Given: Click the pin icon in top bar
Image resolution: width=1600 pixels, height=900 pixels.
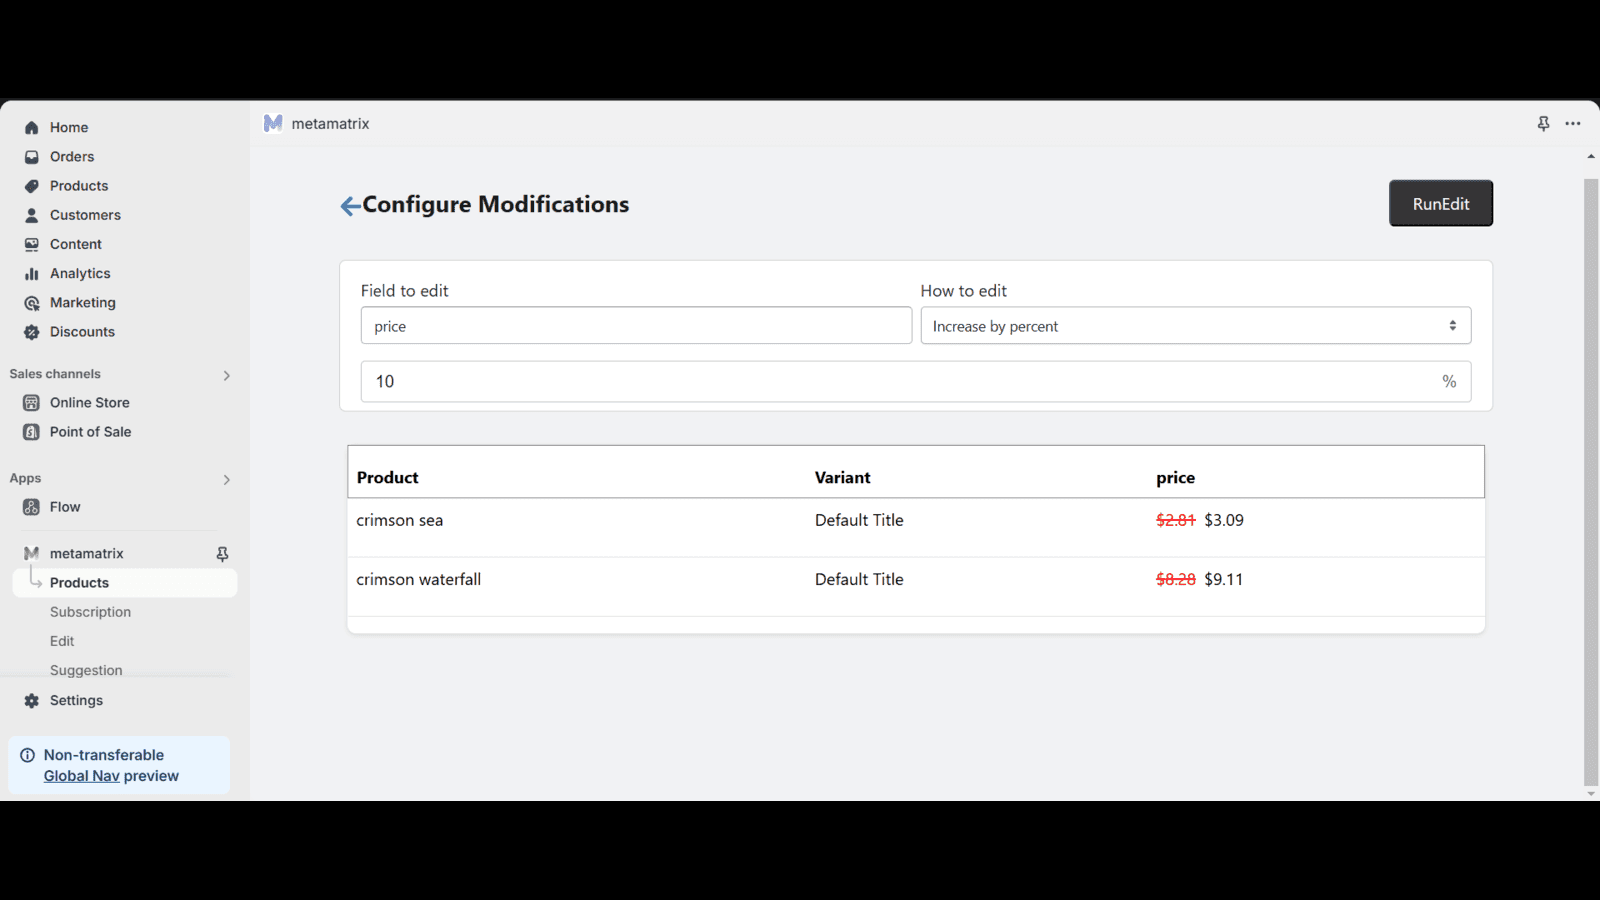Looking at the screenshot, I should [x=1543, y=124].
